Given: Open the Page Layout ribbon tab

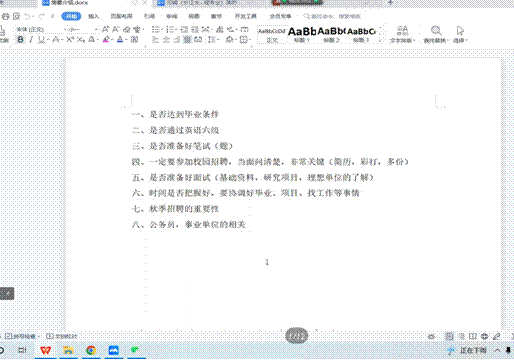Looking at the screenshot, I should tap(121, 16).
